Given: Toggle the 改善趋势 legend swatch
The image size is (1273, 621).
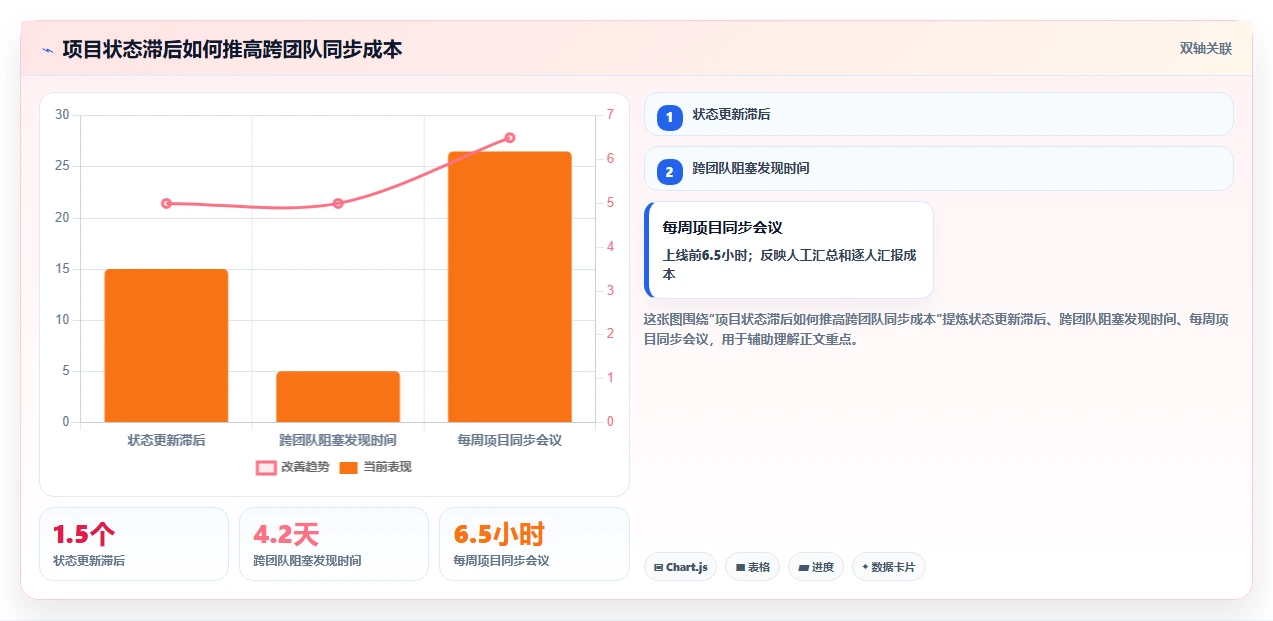Looking at the screenshot, I should point(266,467).
